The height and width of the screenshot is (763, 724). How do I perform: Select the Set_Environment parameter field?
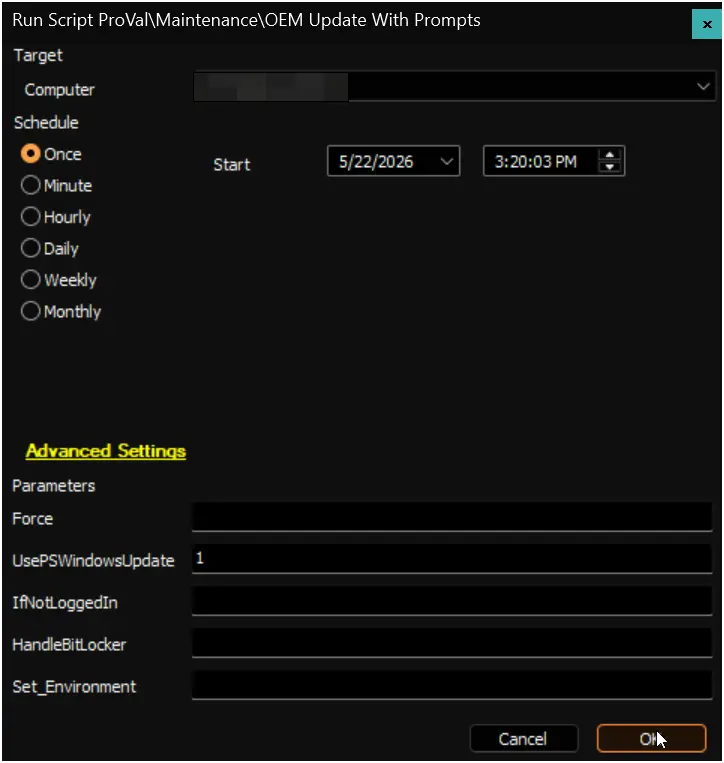tap(452, 685)
